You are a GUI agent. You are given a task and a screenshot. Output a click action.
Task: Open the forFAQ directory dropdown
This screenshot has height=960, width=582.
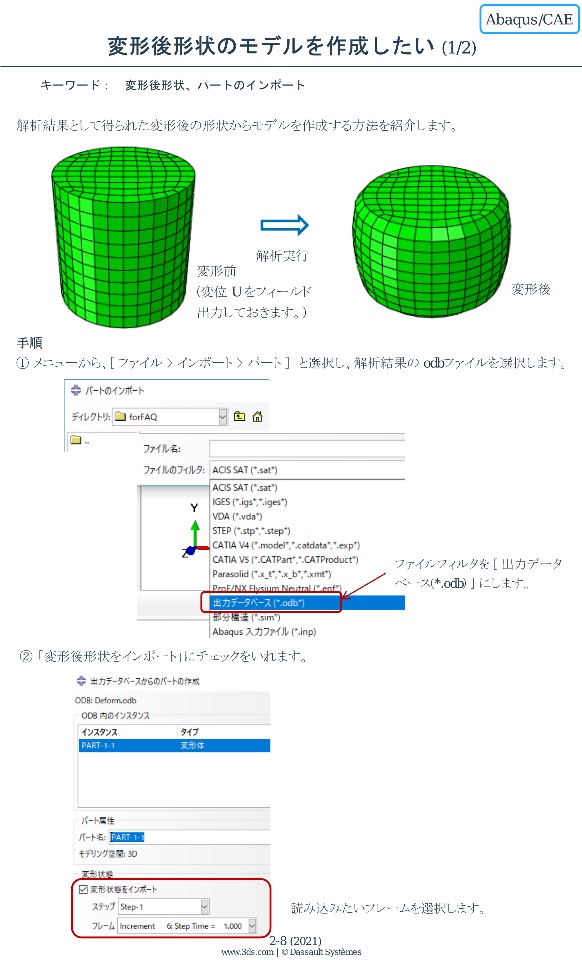[x=222, y=417]
